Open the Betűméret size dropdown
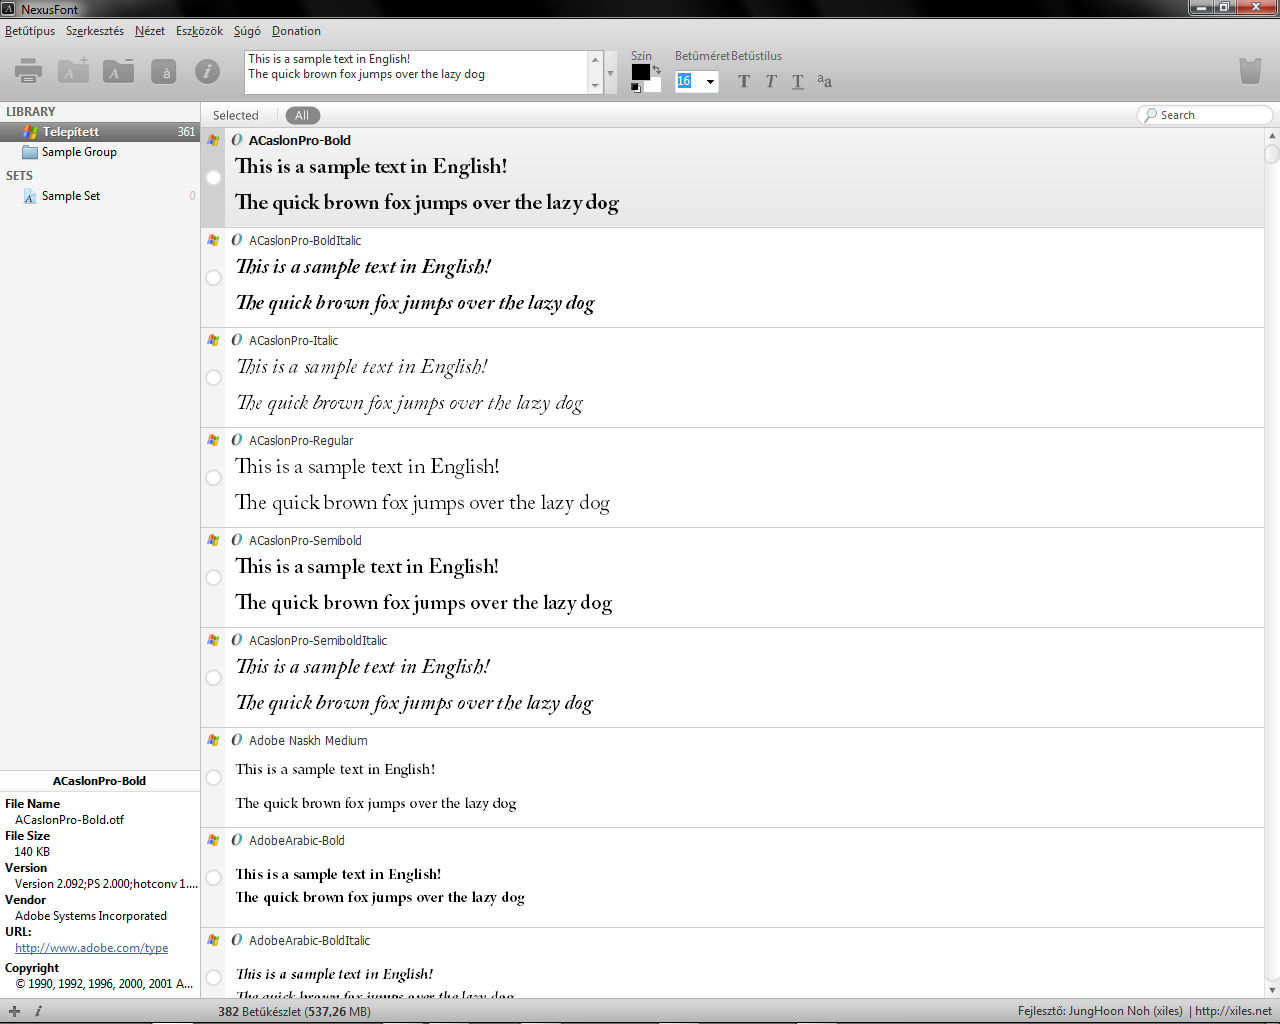Screen dimensions: 1280x1024 coord(710,81)
